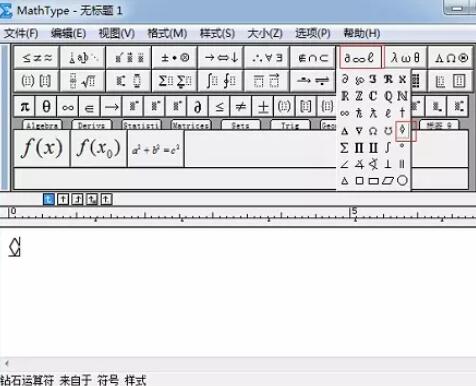Open the 文件(F) menu

coord(21,33)
